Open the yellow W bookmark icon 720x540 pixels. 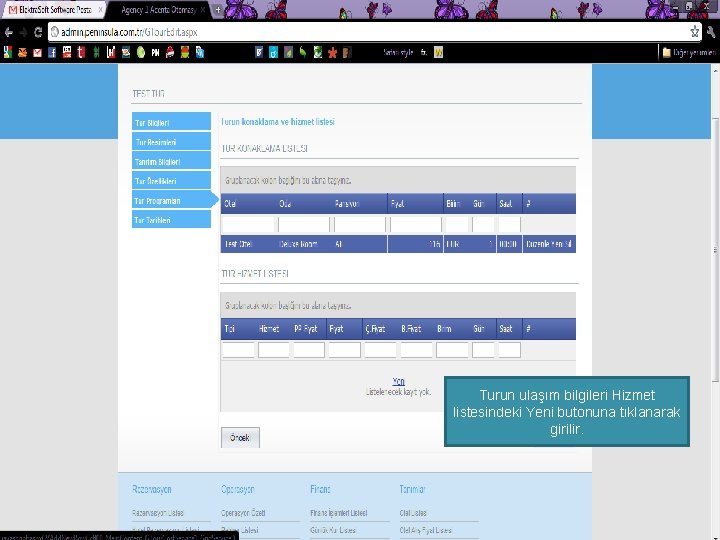coord(439,53)
